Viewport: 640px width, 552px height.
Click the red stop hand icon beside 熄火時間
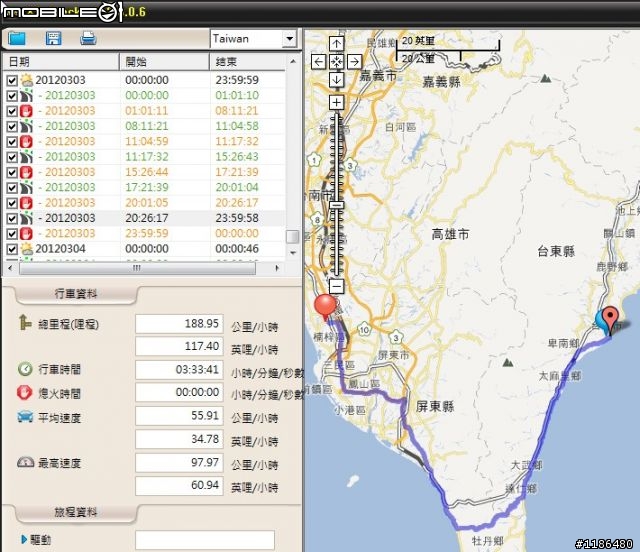pyautogui.click(x=24, y=392)
